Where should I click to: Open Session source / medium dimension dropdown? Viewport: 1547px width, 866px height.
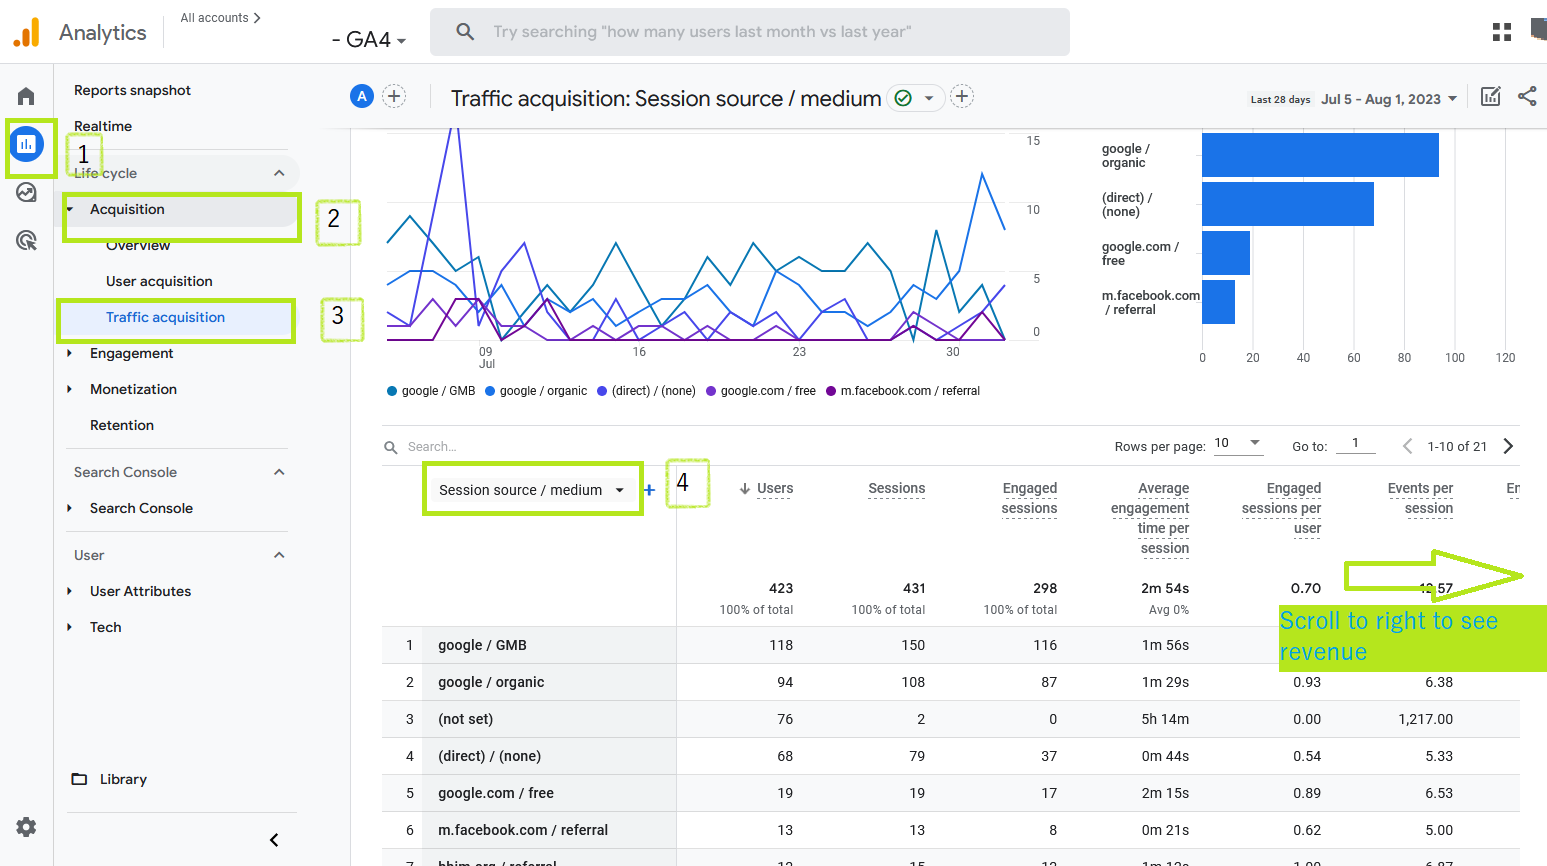[532, 490]
